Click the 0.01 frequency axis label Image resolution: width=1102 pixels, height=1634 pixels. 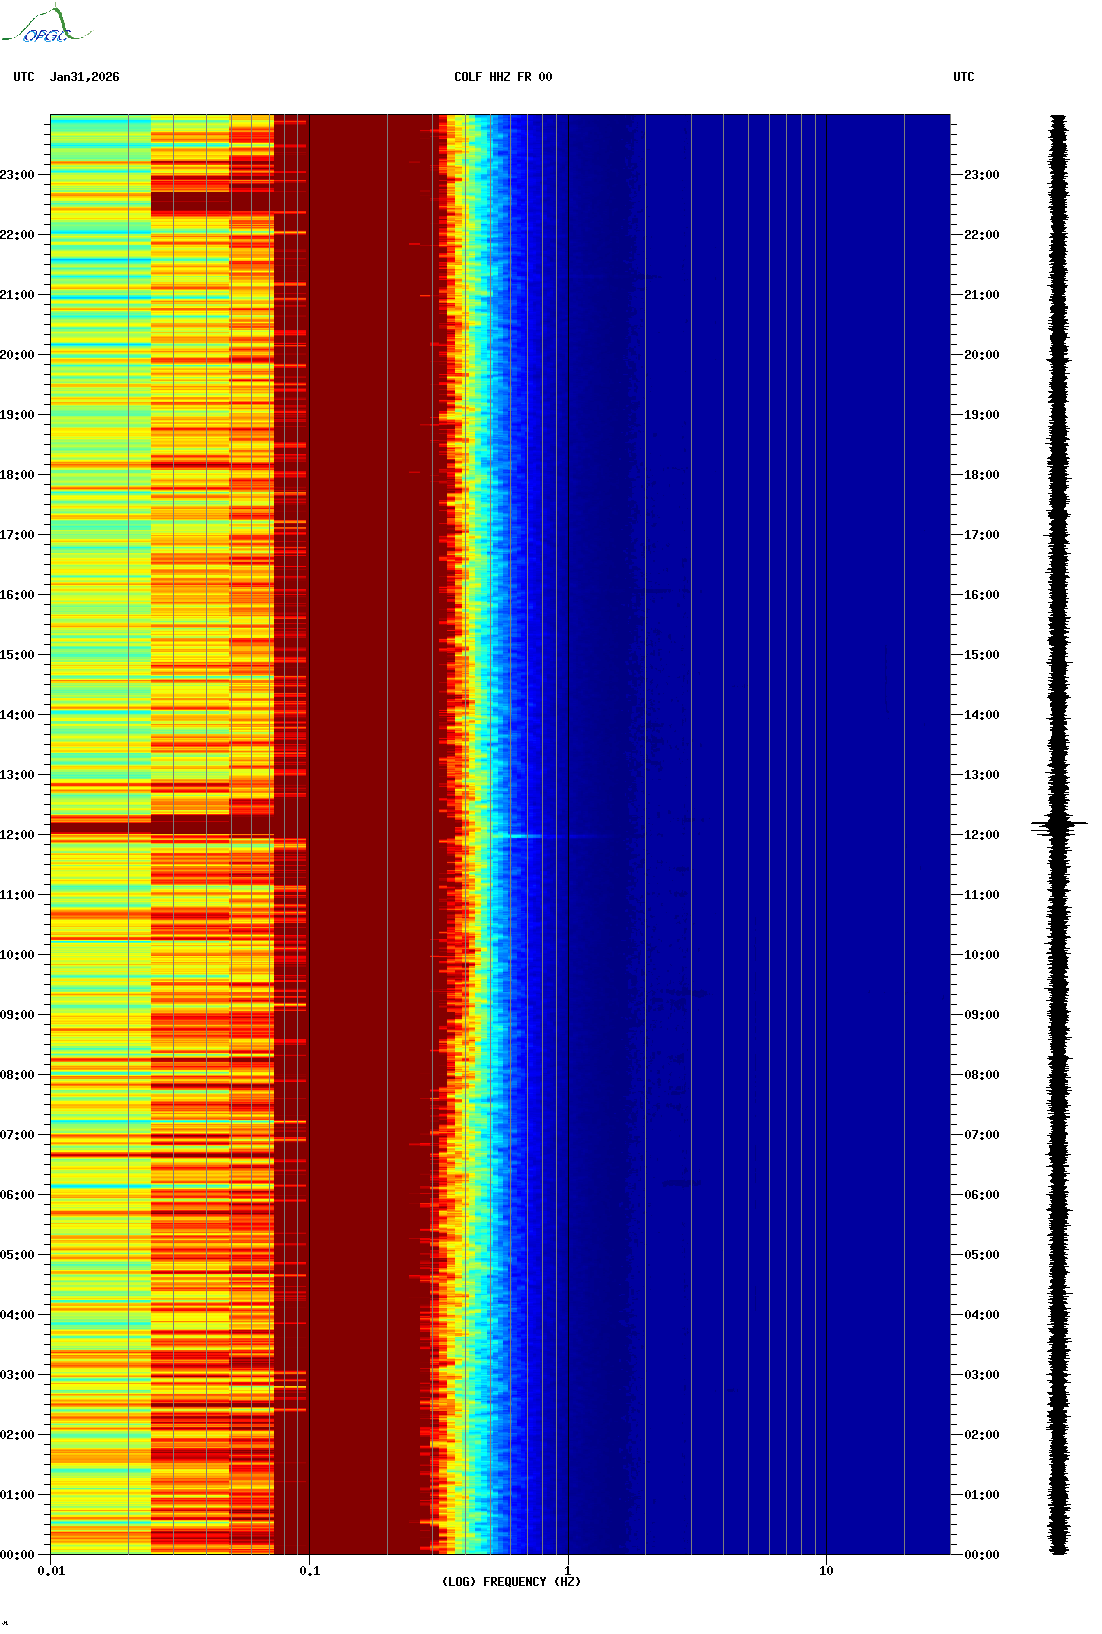pyautogui.click(x=51, y=1571)
